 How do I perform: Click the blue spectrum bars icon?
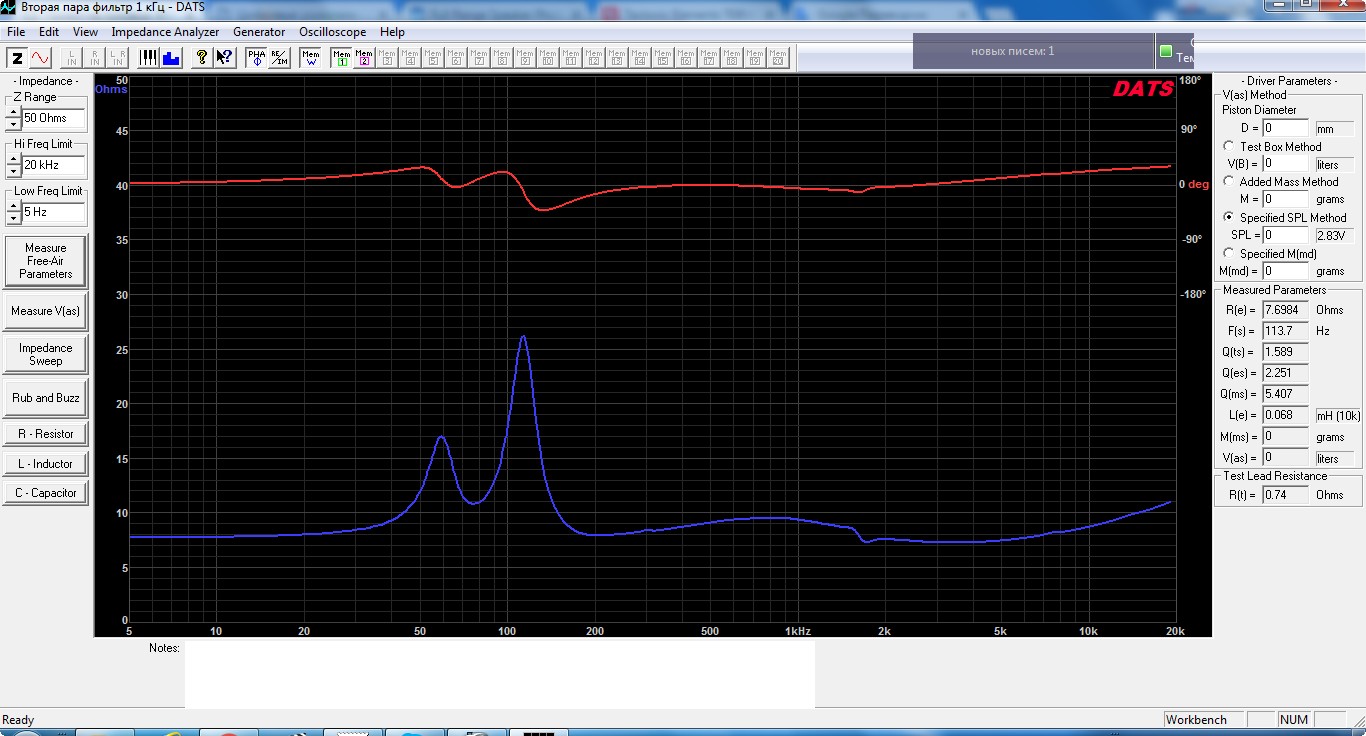[x=171, y=58]
